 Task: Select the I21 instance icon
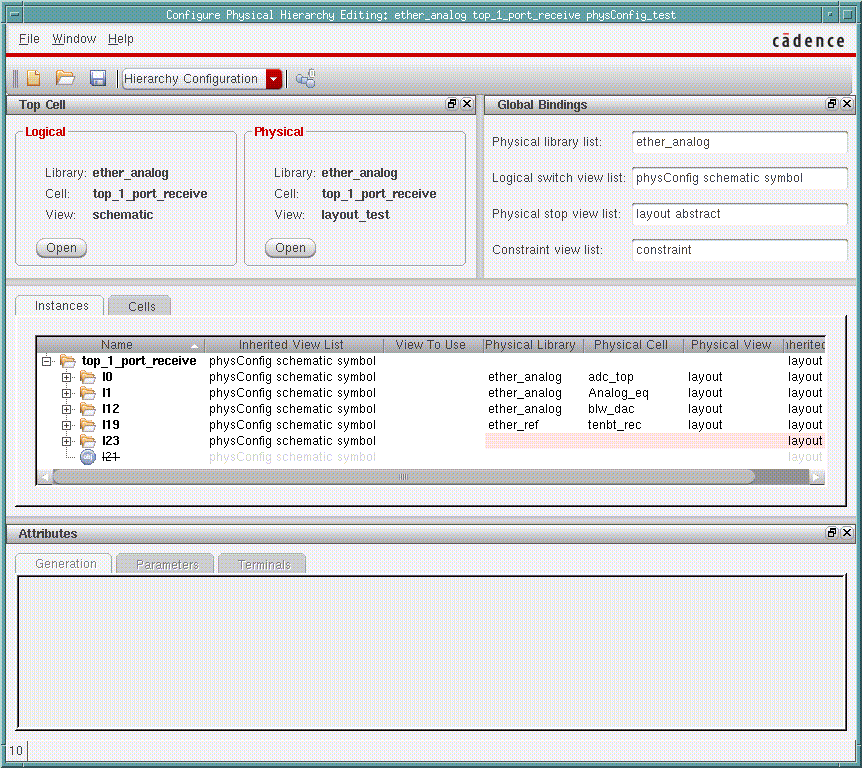tap(87, 457)
